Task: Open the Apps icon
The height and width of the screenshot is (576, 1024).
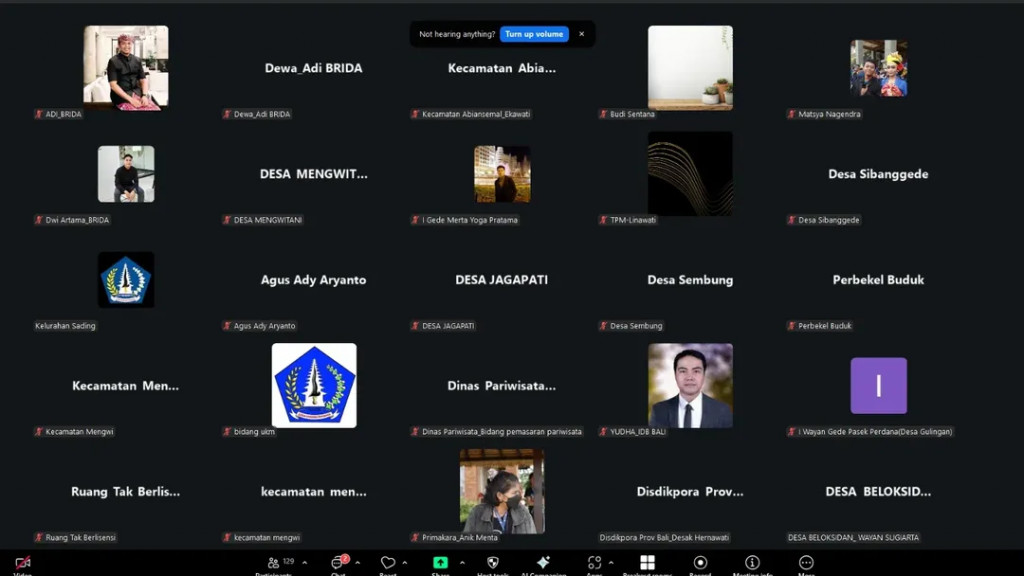Action: pyautogui.click(x=595, y=564)
